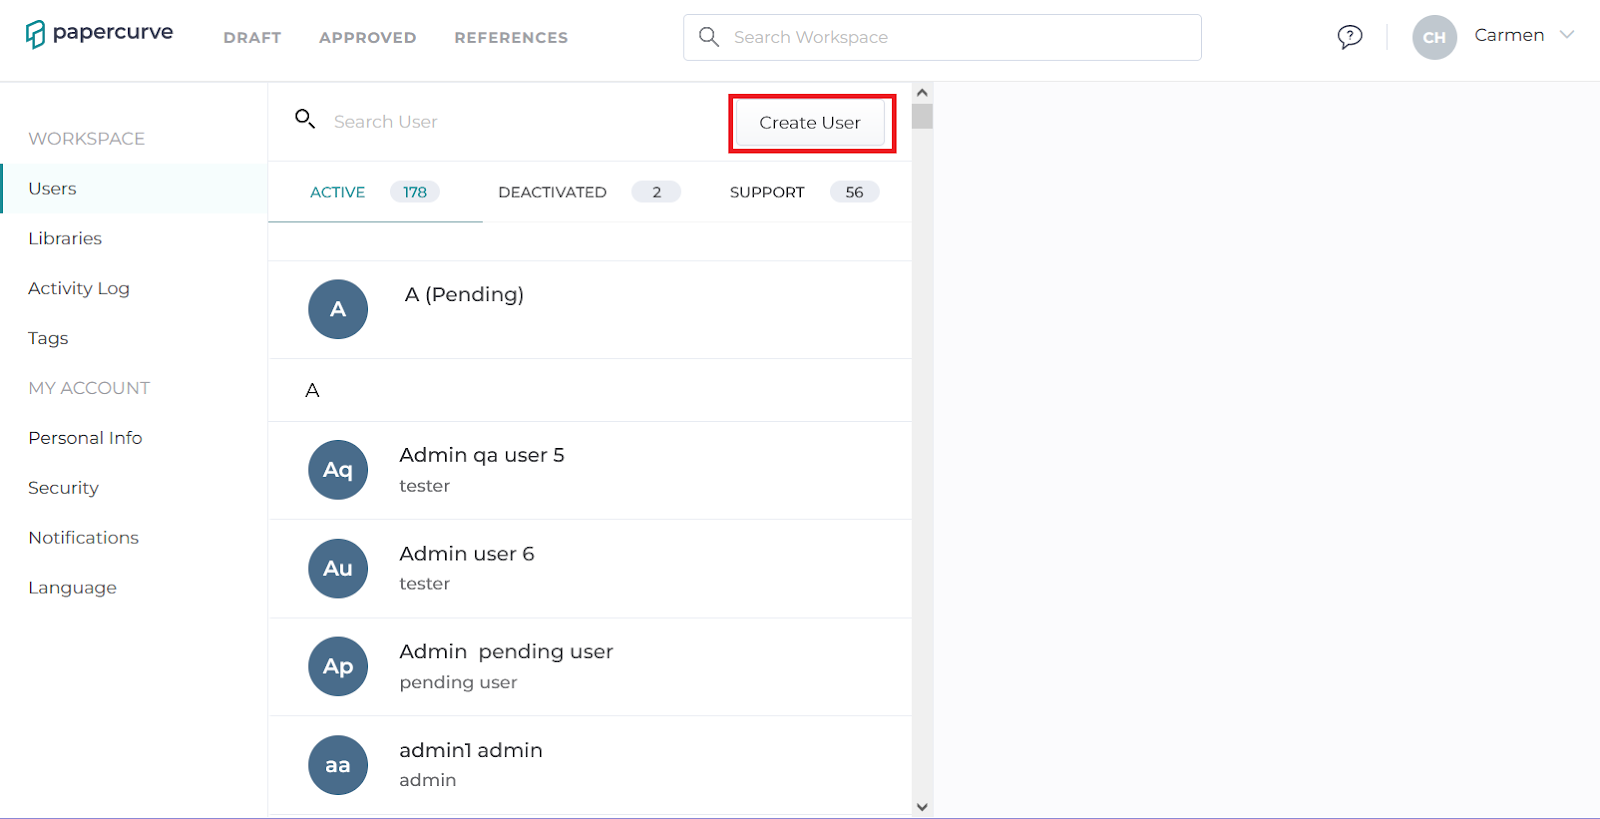Image resolution: width=1600 pixels, height=819 pixels.
Task: Open Language settings
Action: click(x=72, y=588)
